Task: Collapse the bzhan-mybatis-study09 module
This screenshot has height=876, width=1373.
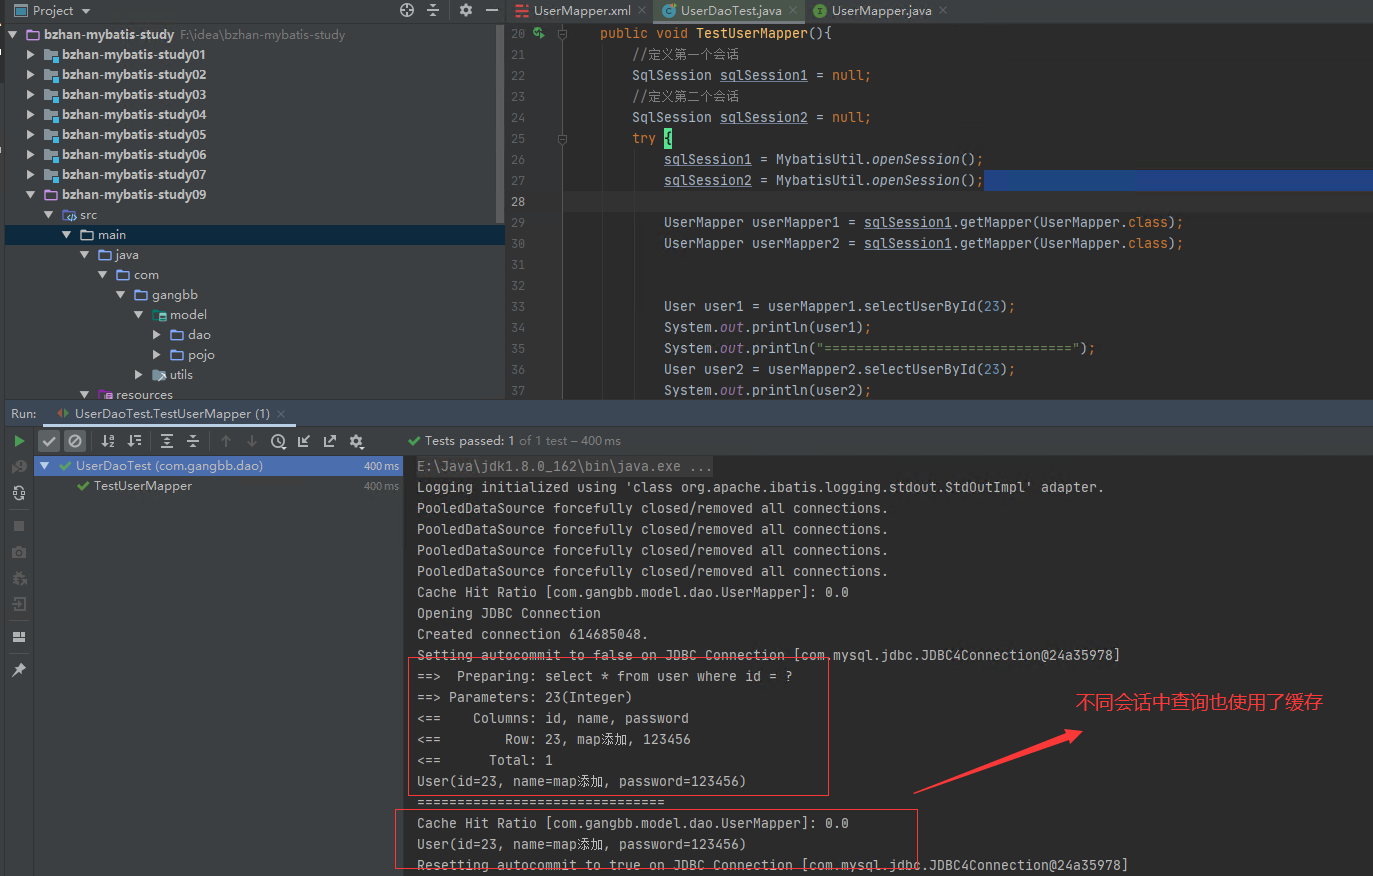Action: 30,194
